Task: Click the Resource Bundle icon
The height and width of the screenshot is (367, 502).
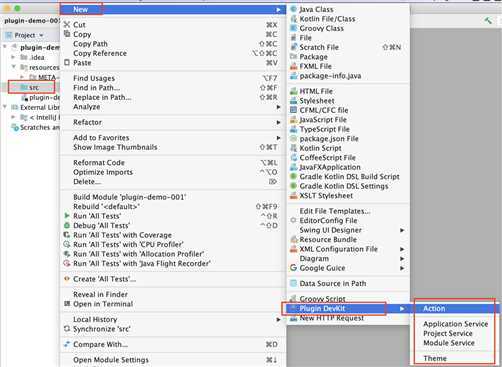Action: (x=294, y=239)
